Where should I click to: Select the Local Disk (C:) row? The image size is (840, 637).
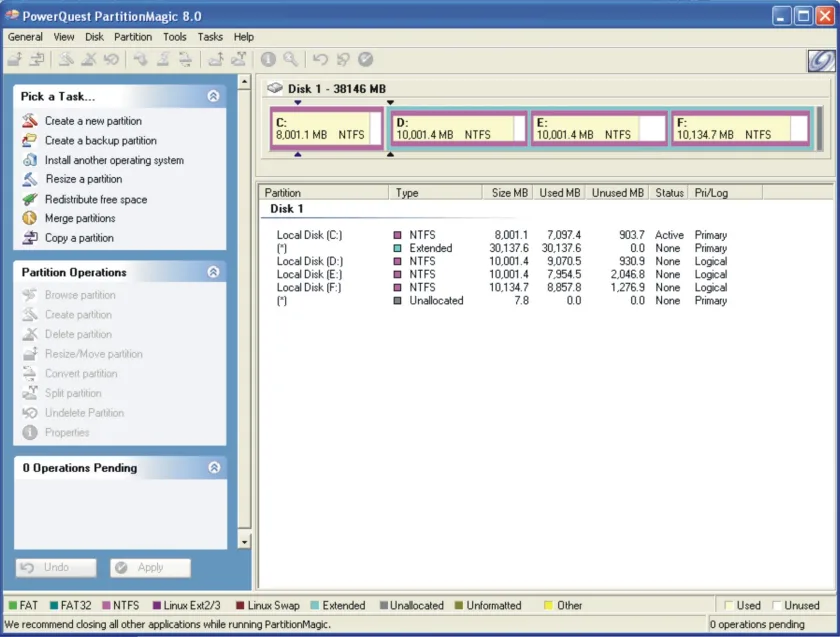pyautogui.click(x=502, y=235)
